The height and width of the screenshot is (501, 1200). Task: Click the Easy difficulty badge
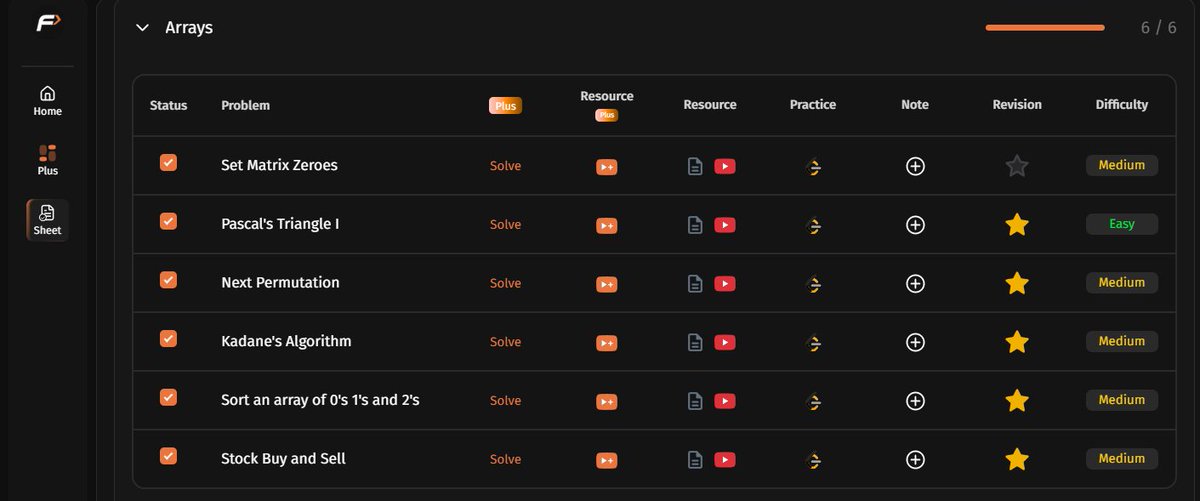tap(1122, 224)
